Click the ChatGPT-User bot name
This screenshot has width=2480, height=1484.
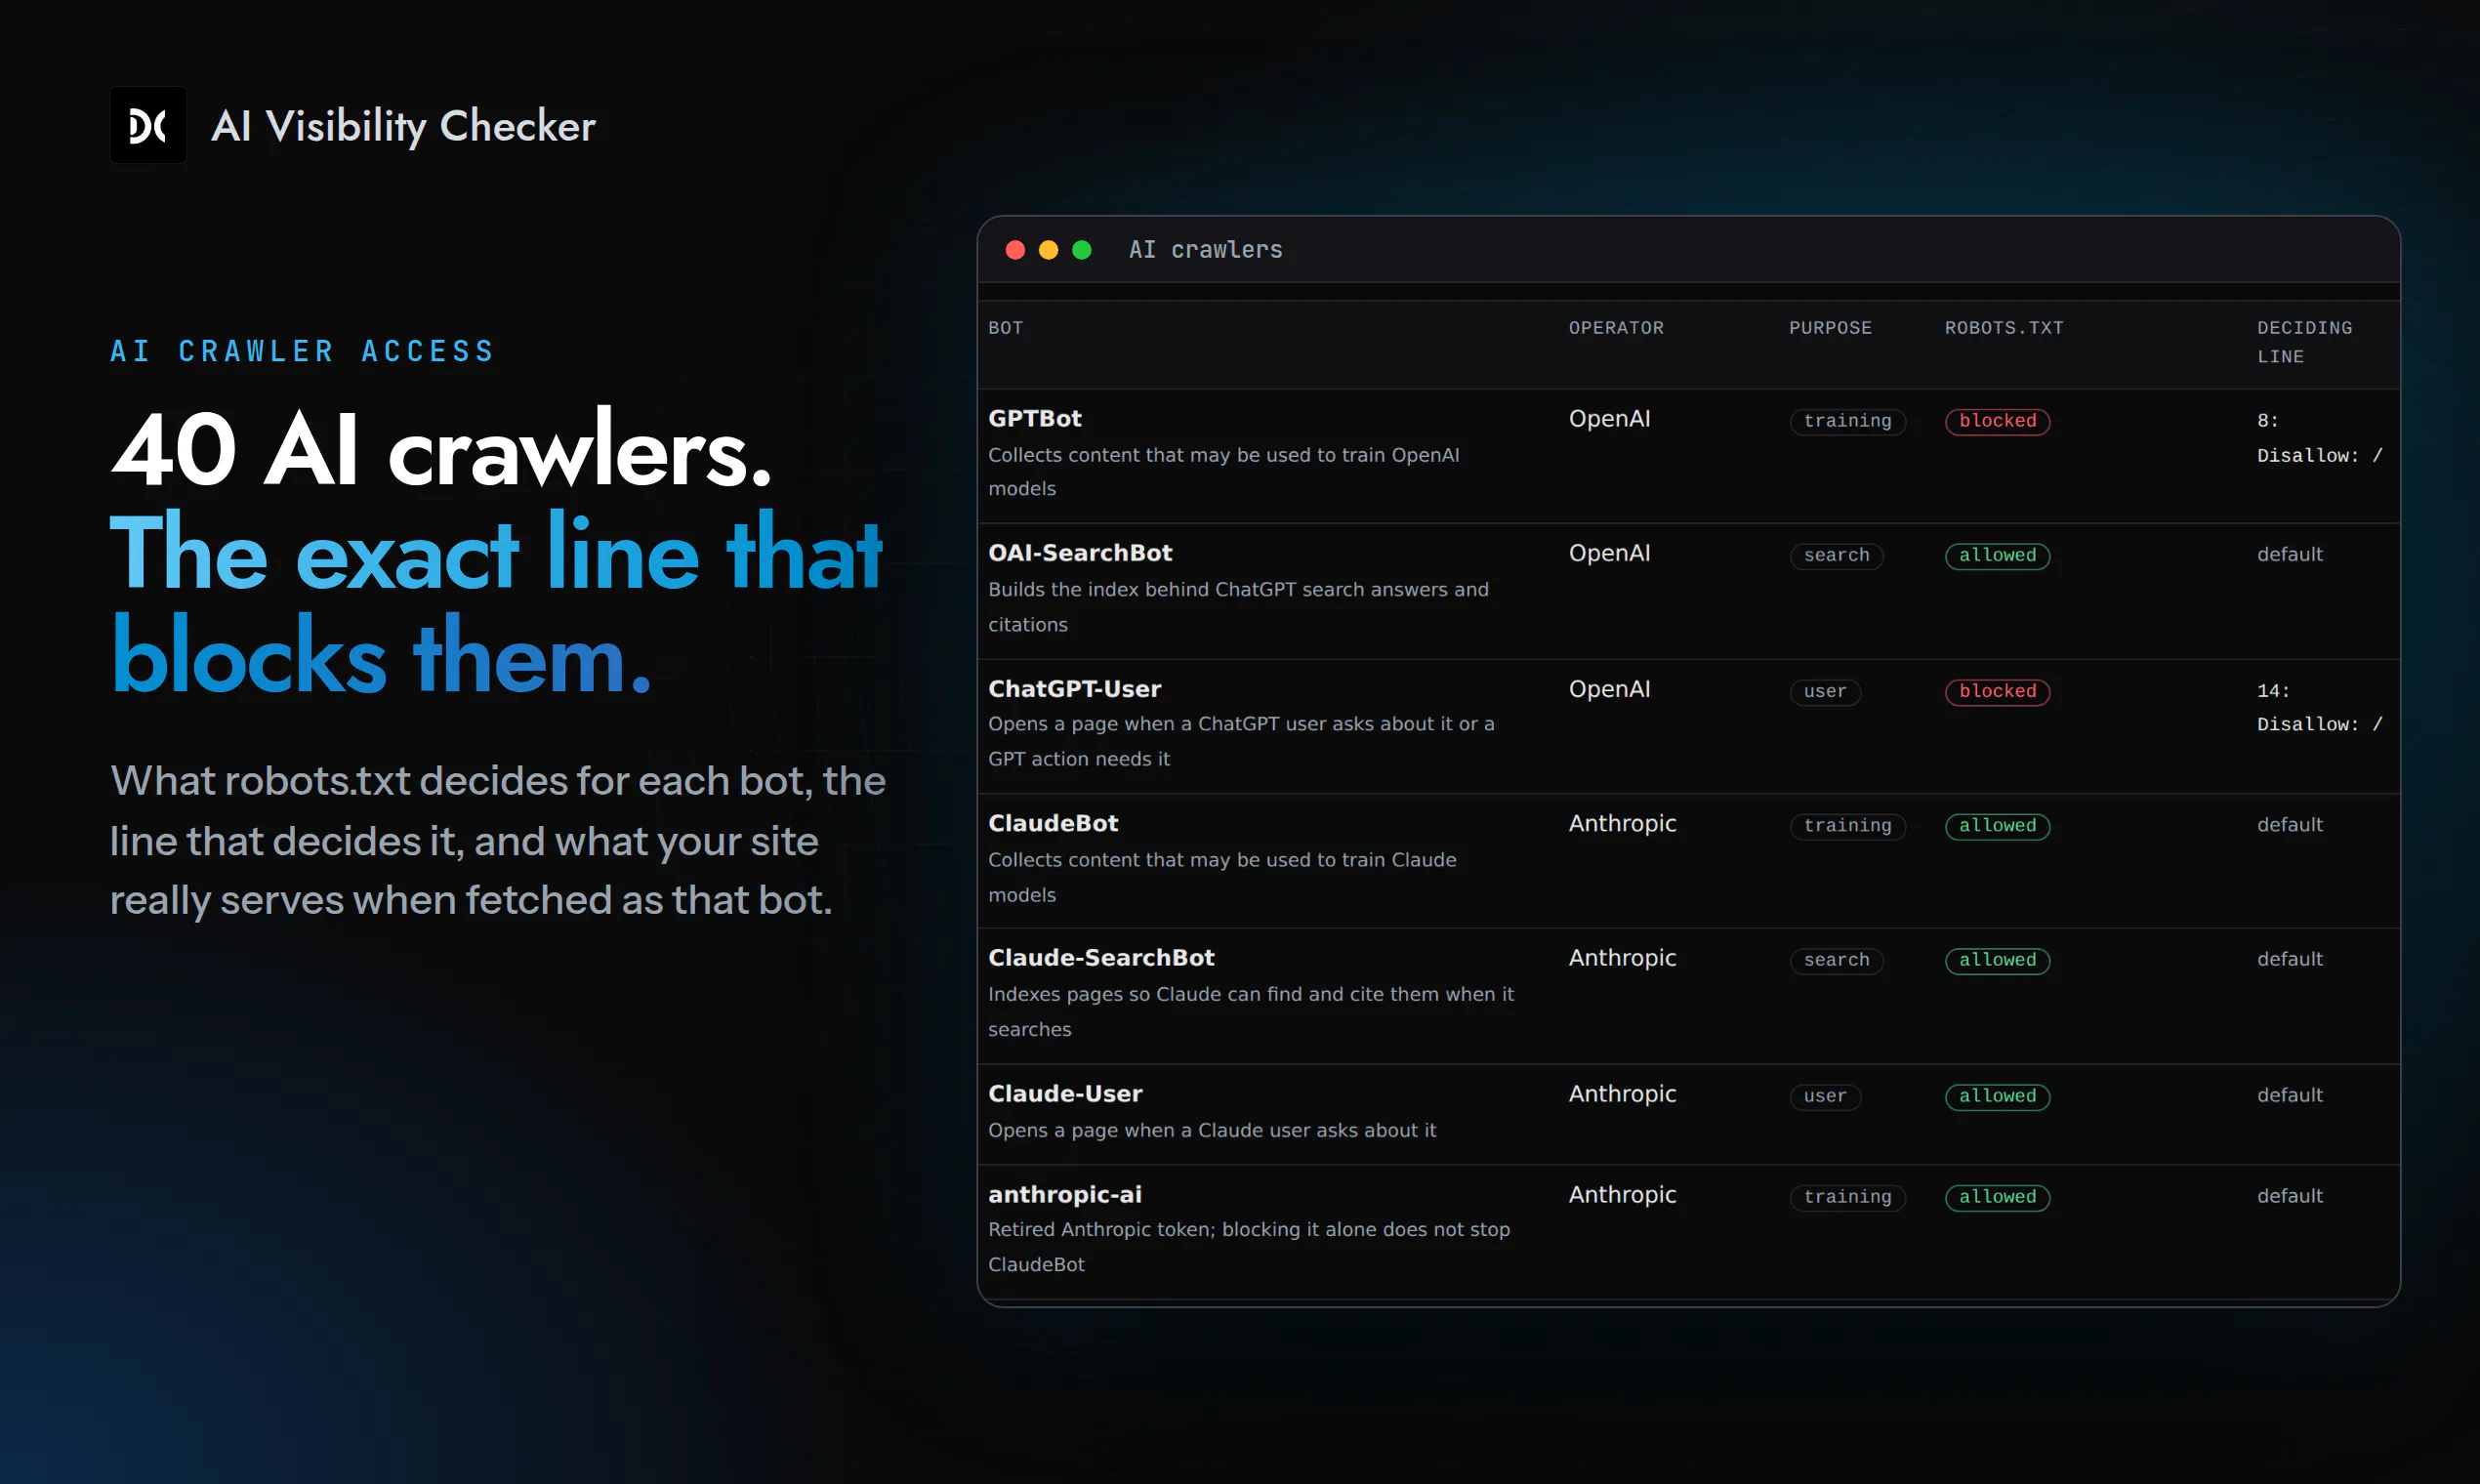[1074, 689]
